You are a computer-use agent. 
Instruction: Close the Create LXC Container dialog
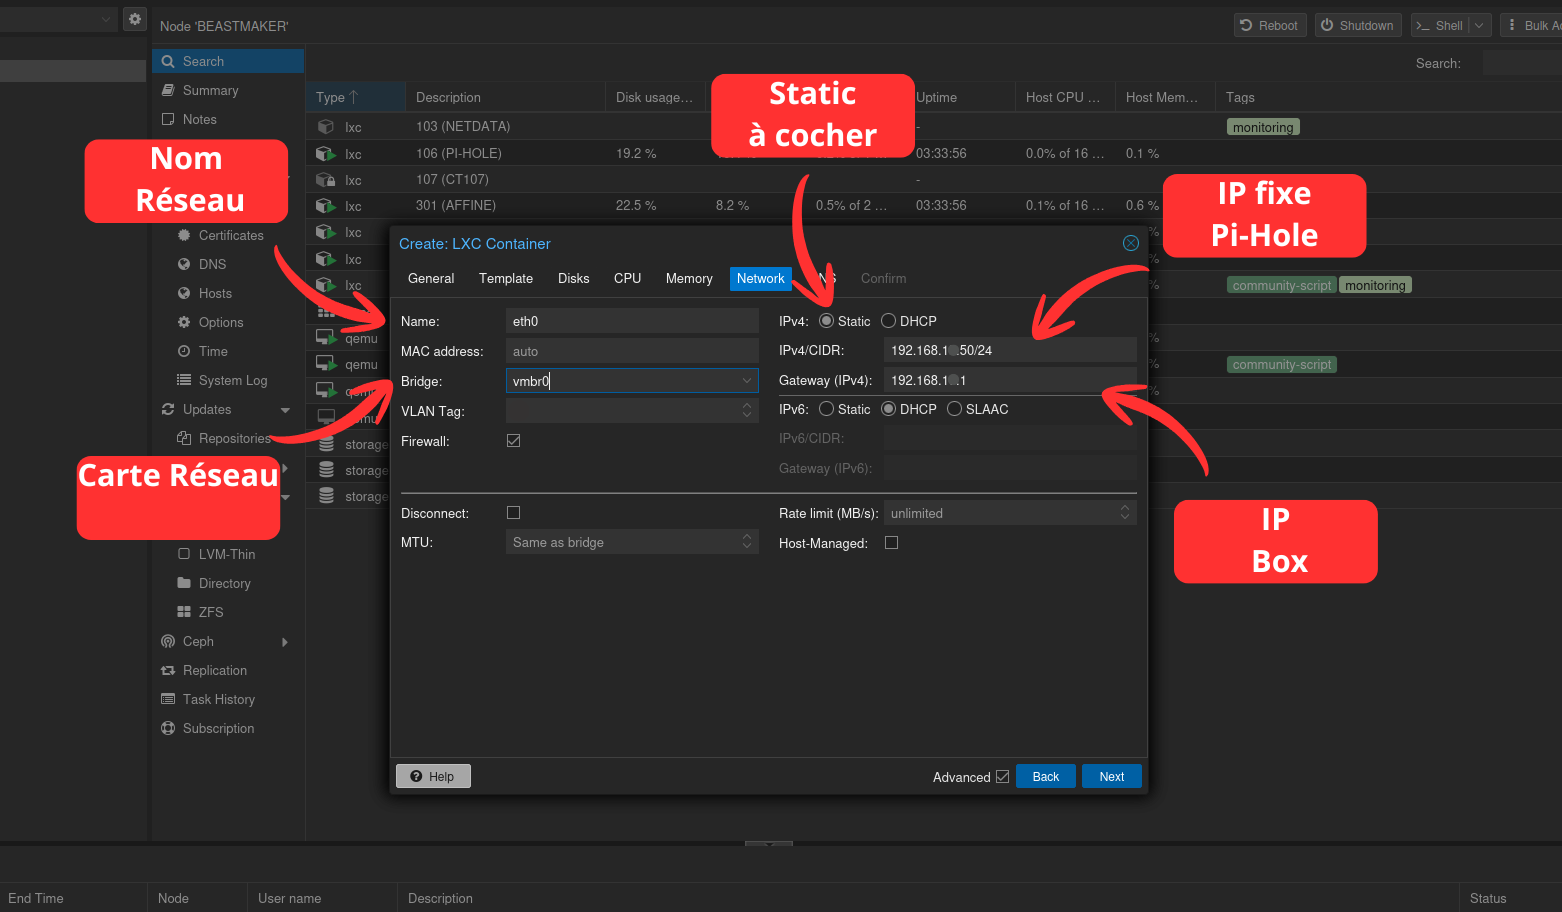tap(1131, 243)
